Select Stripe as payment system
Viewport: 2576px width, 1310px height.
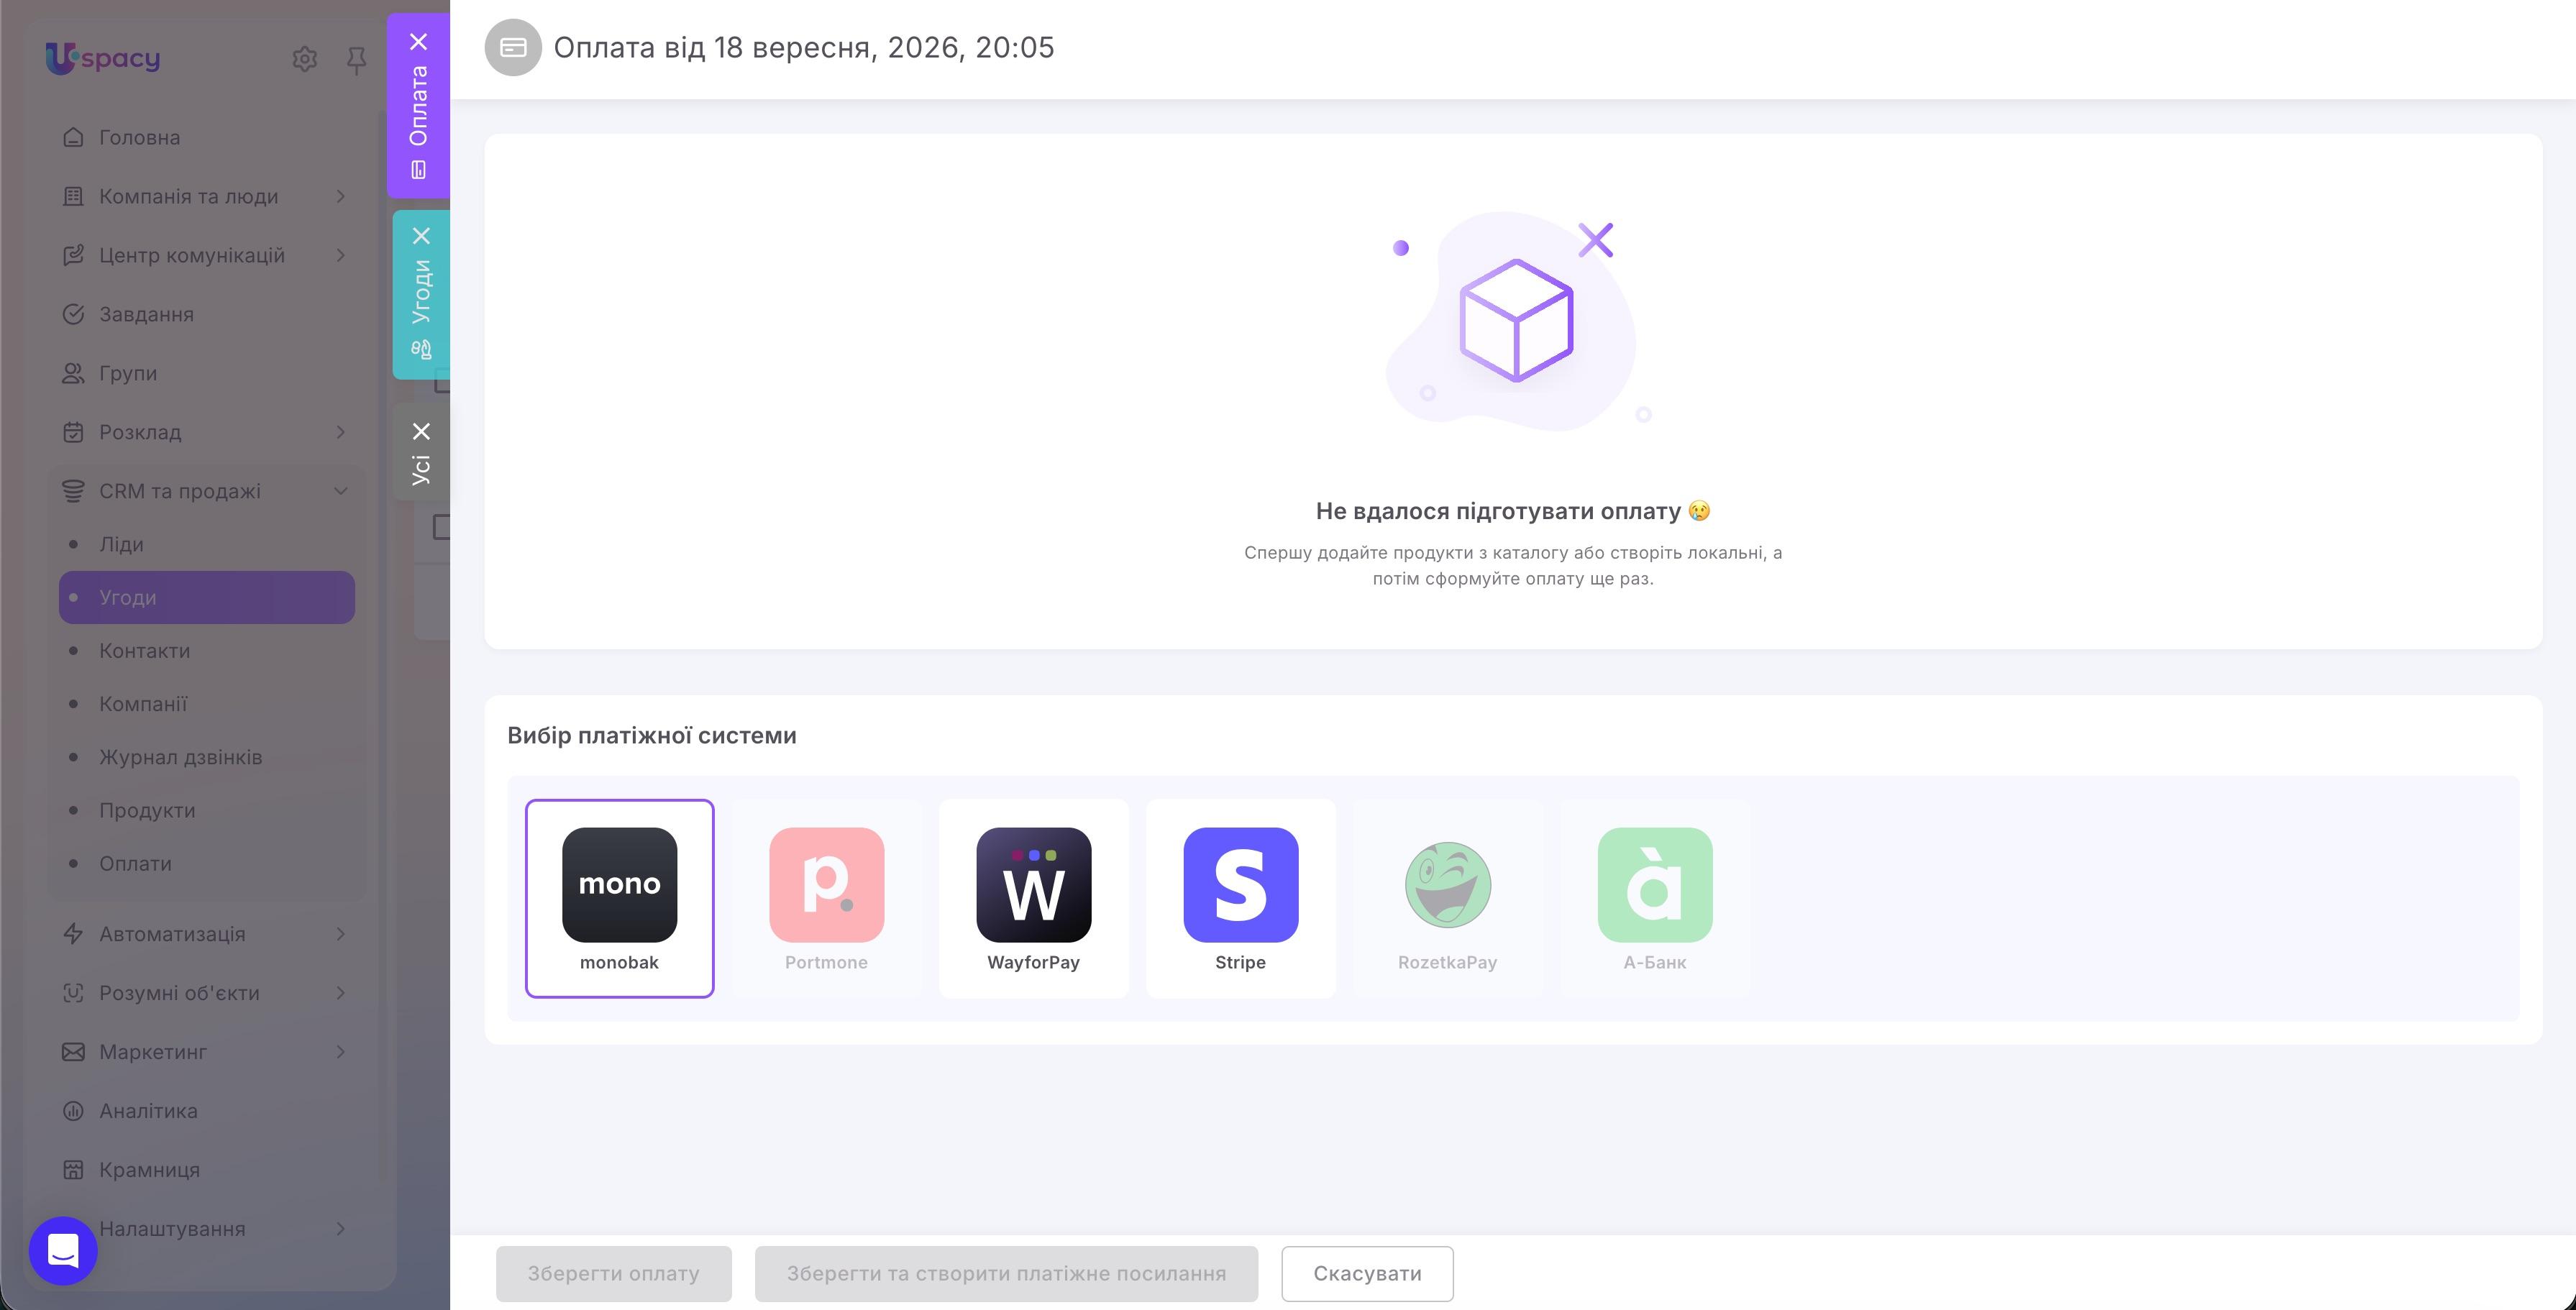coord(1240,898)
